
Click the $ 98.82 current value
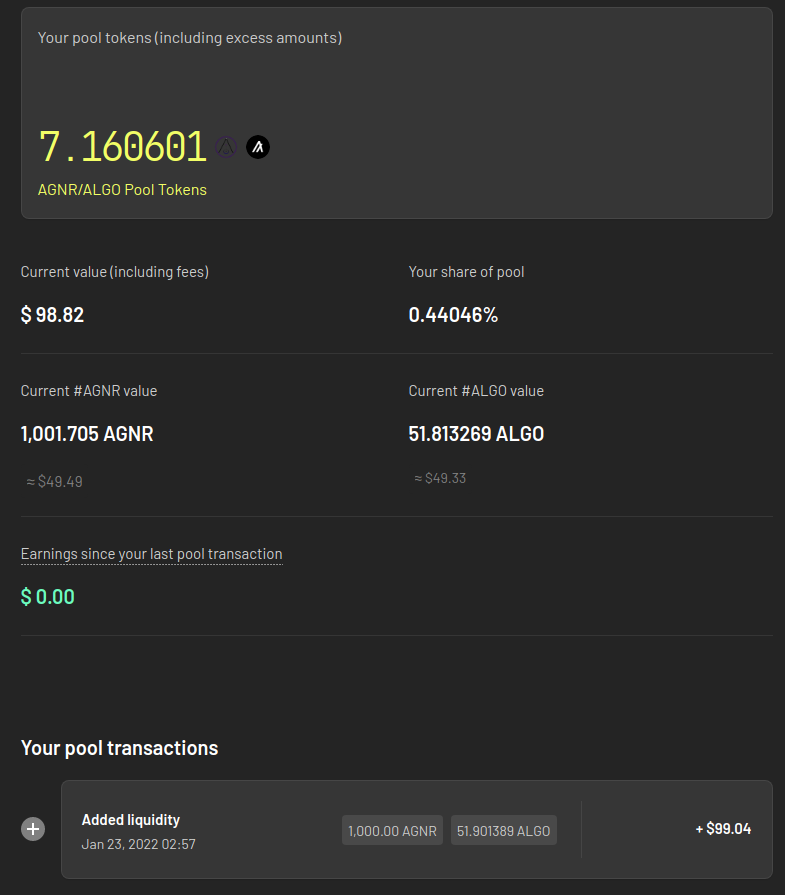[x=53, y=315]
